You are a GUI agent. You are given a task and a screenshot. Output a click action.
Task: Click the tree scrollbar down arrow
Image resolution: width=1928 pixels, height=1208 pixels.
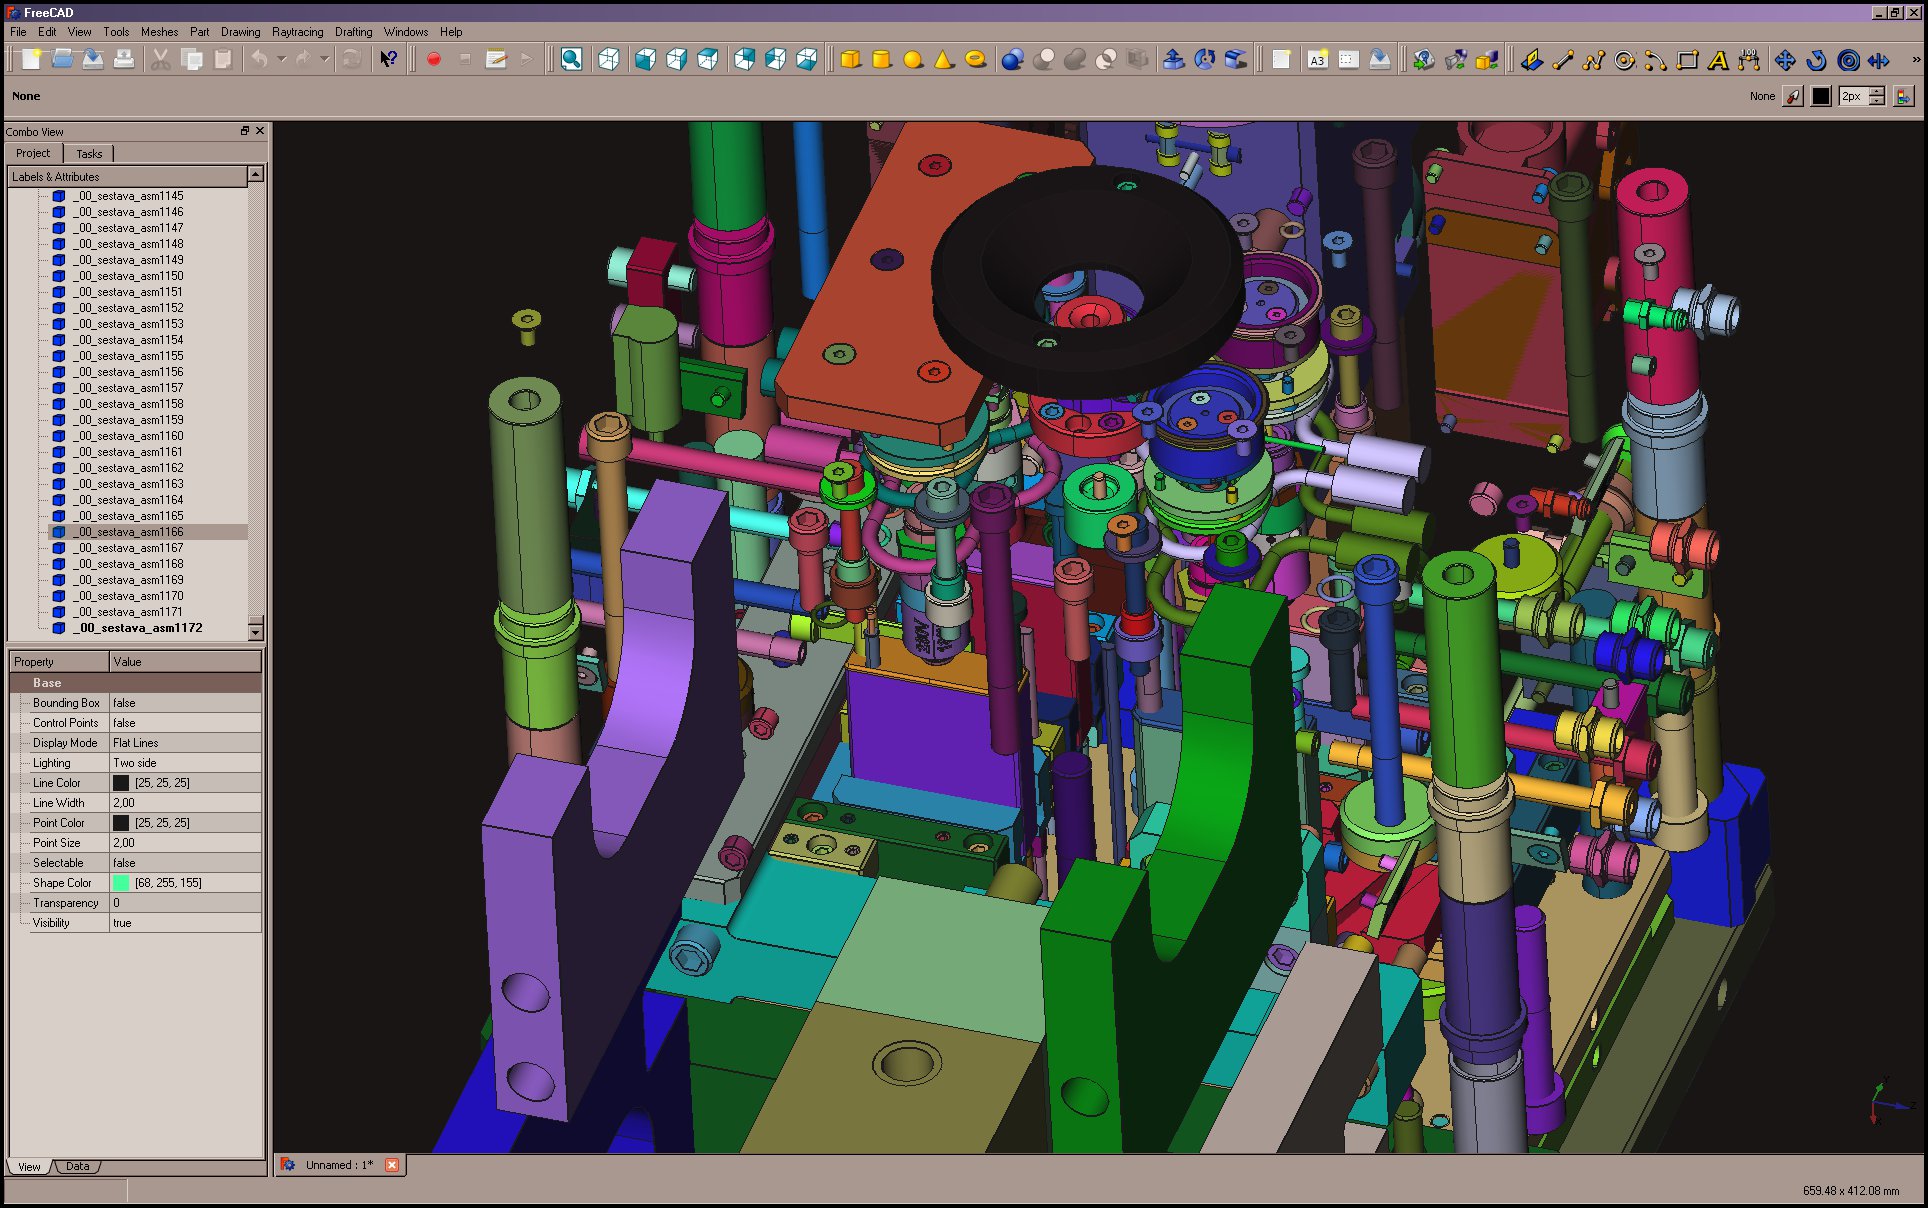(255, 632)
